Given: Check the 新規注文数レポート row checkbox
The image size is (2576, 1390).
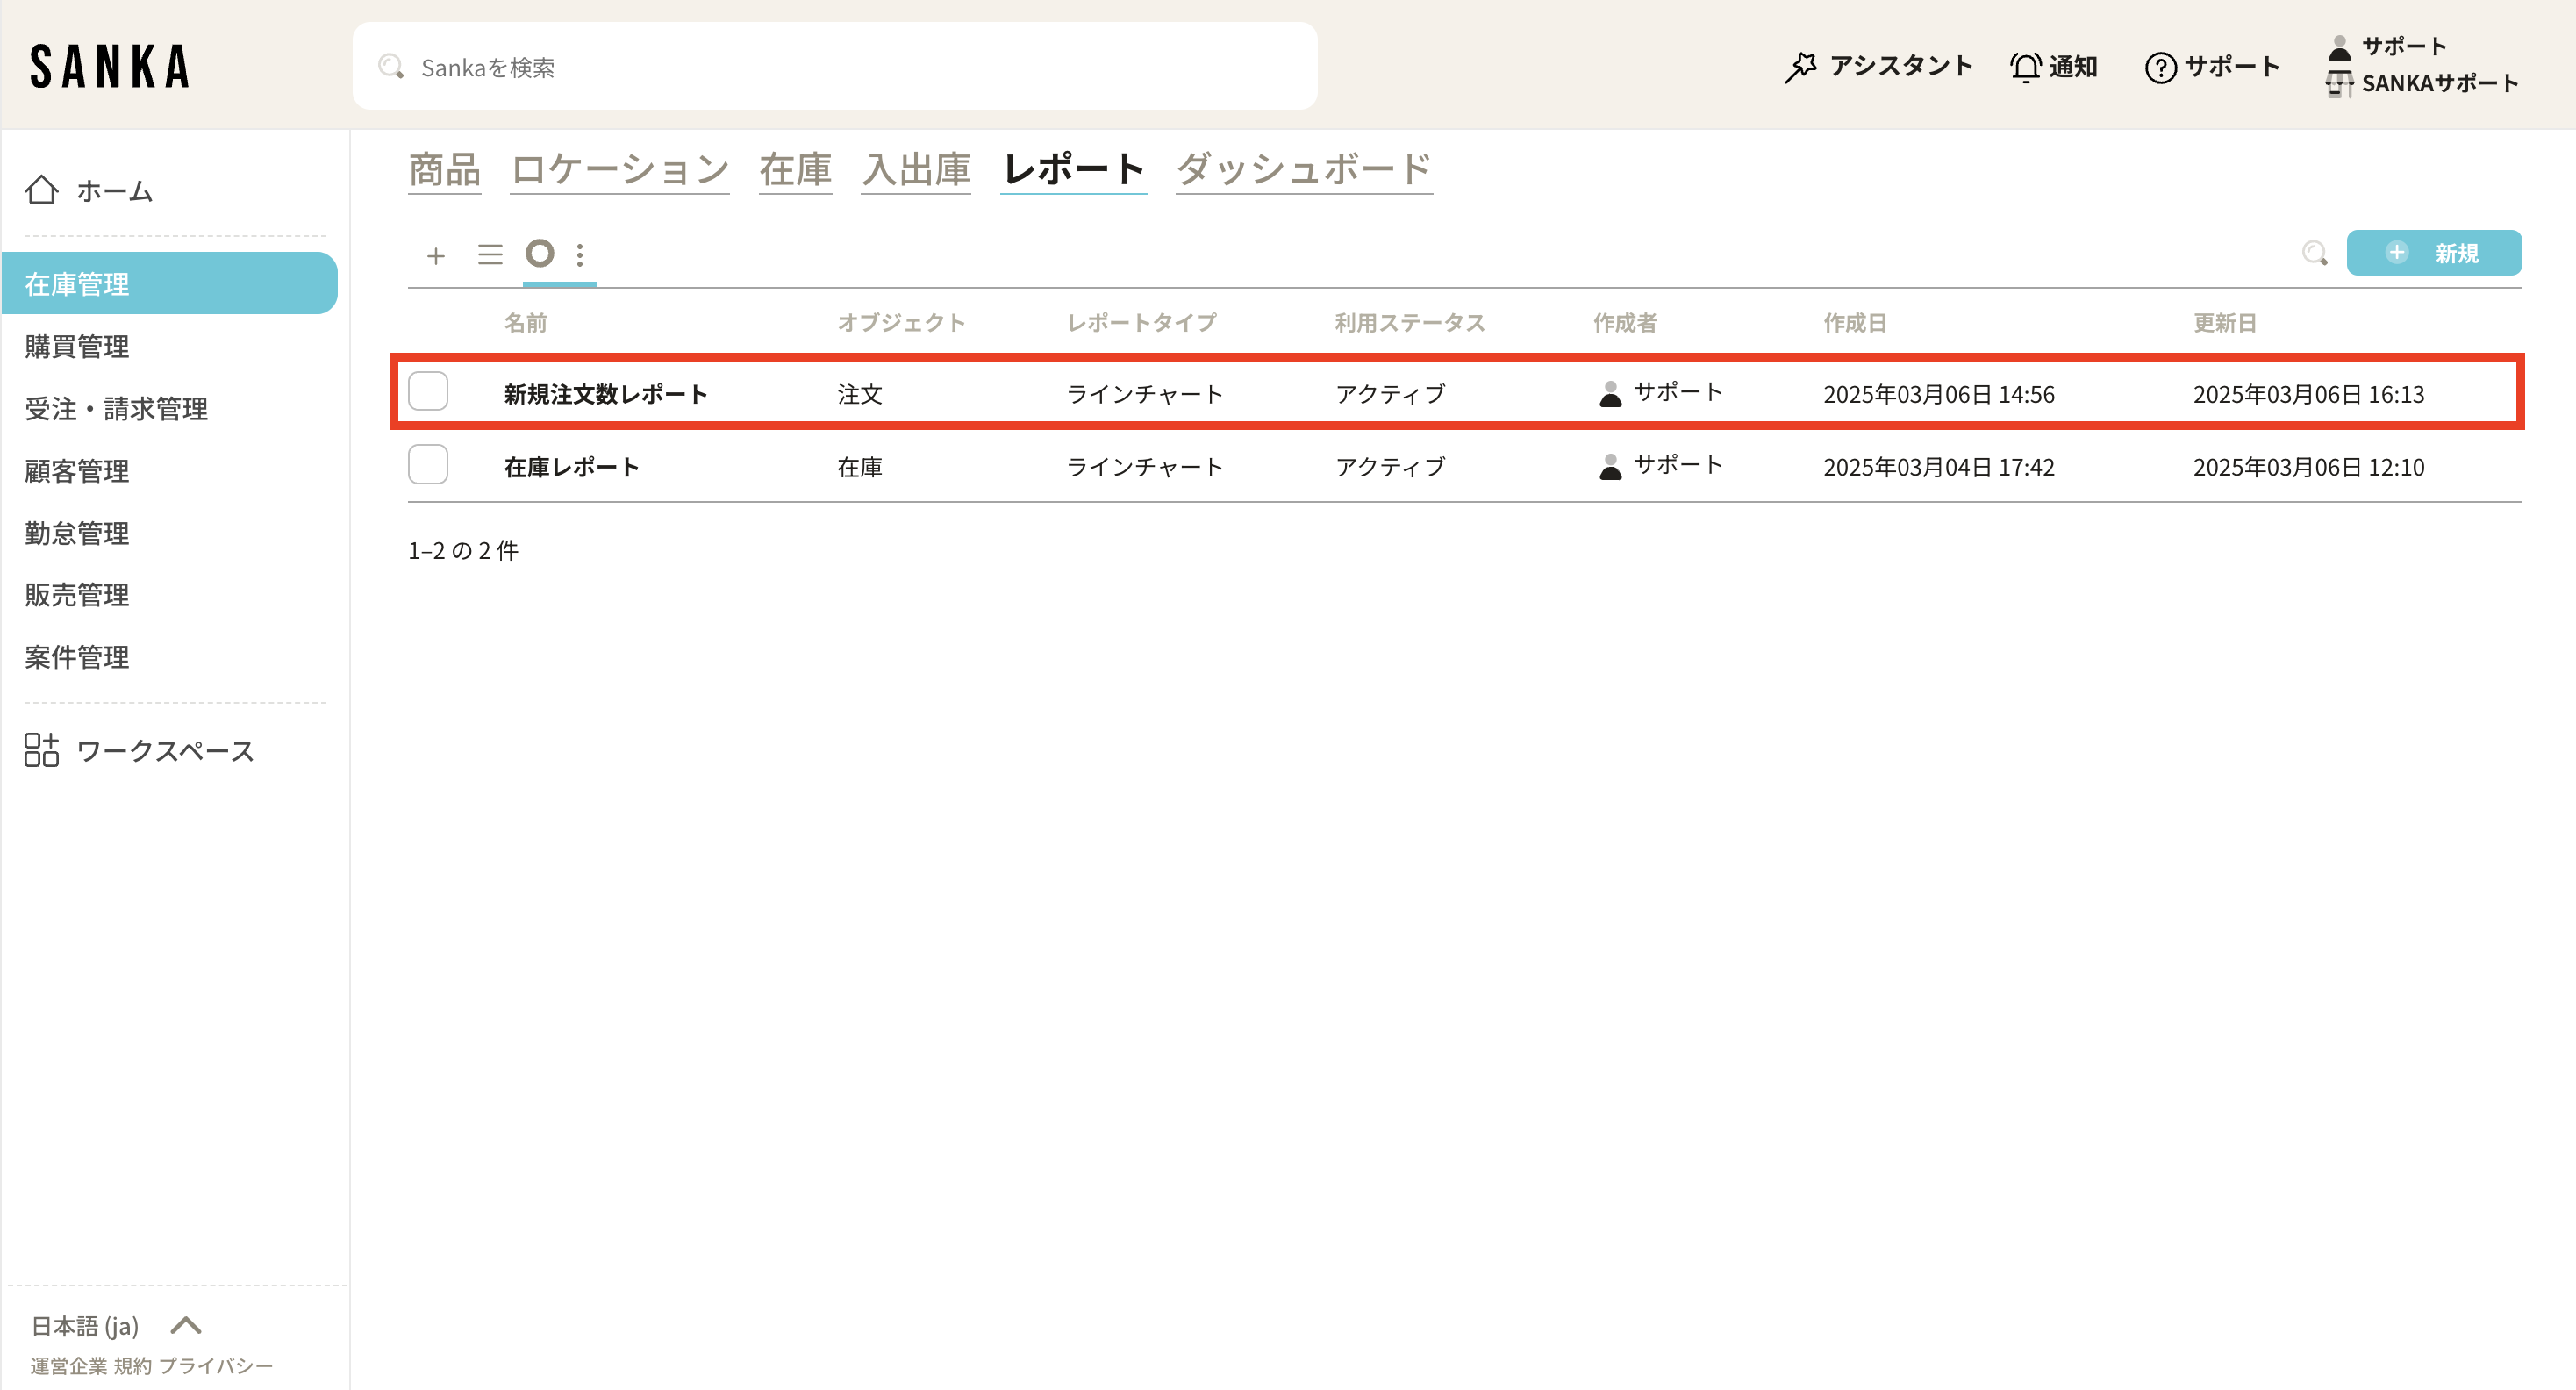Looking at the screenshot, I should click(x=428, y=392).
